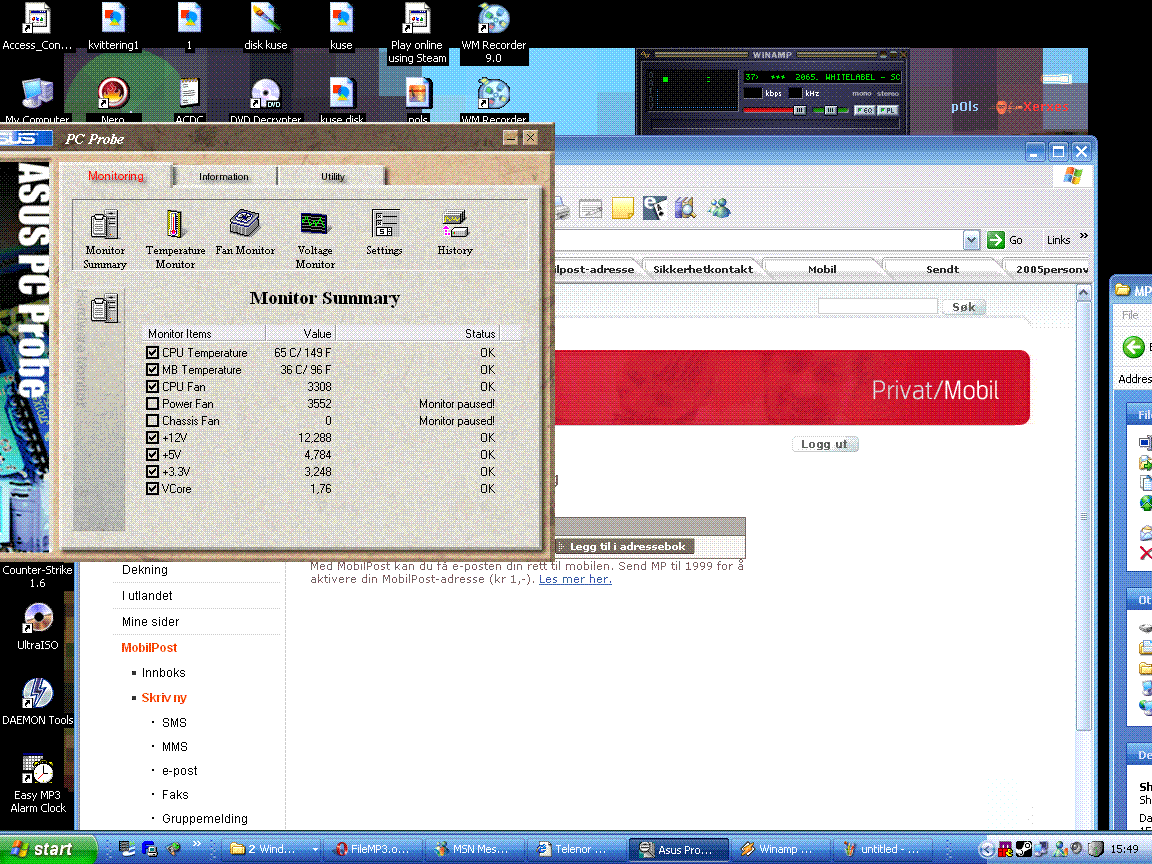1152x864 pixels.
Task: Click the research book icon in browser toolbar
Action: (x=685, y=209)
